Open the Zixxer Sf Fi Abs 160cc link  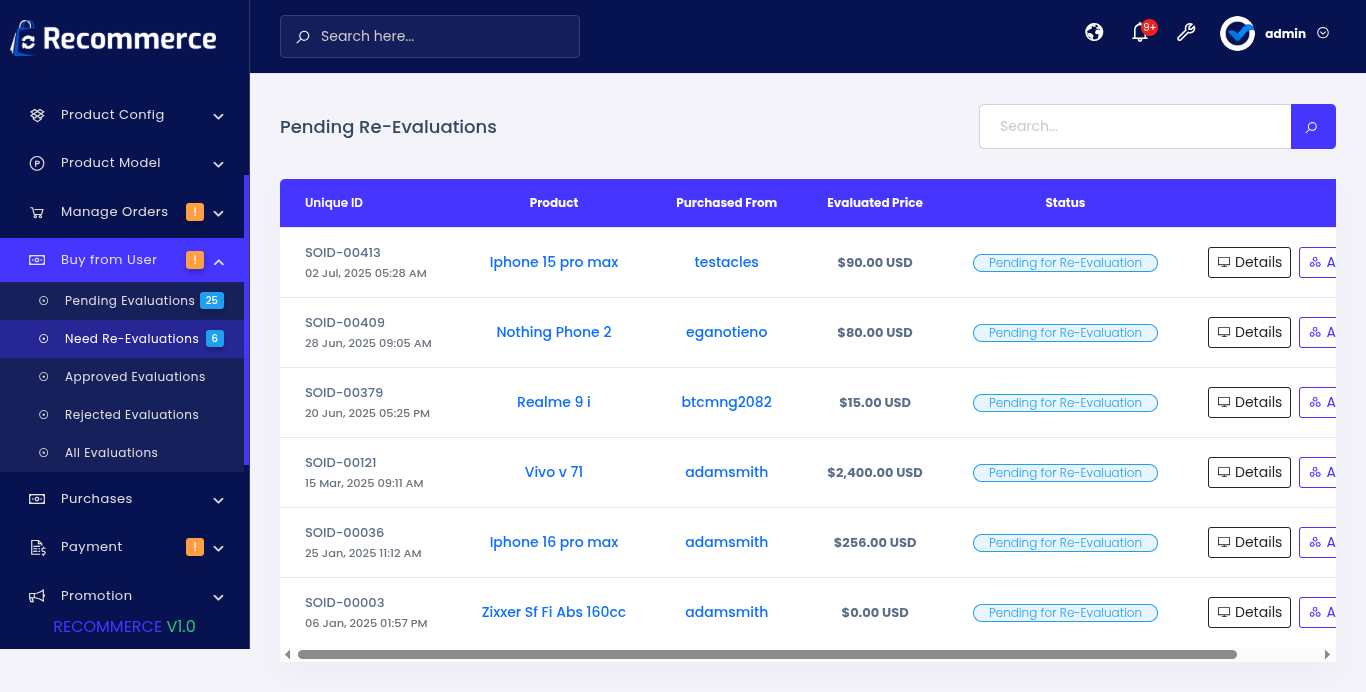click(554, 612)
